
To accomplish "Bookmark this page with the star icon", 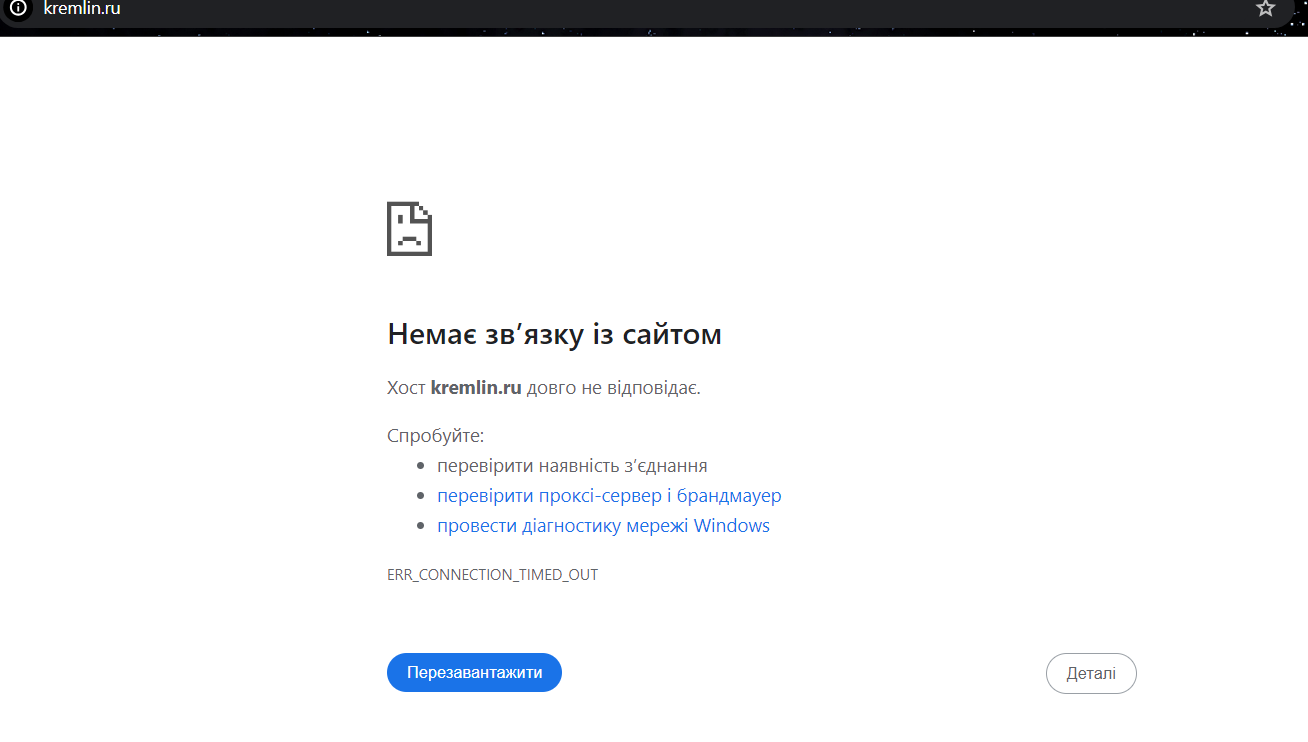I will (1265, 8).
